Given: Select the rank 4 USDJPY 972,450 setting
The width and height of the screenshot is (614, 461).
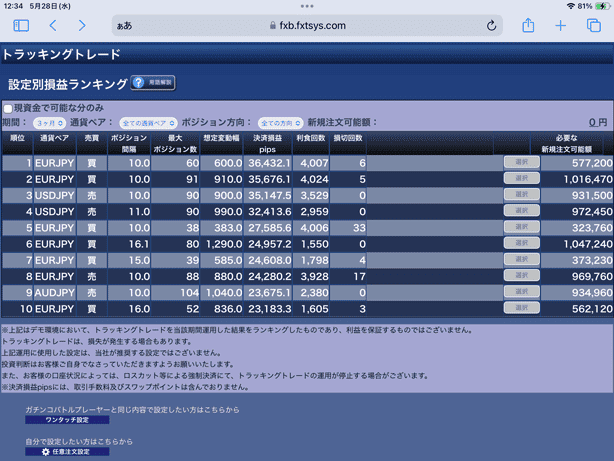Looking at the screenshot, I should [x=522, y=211].
